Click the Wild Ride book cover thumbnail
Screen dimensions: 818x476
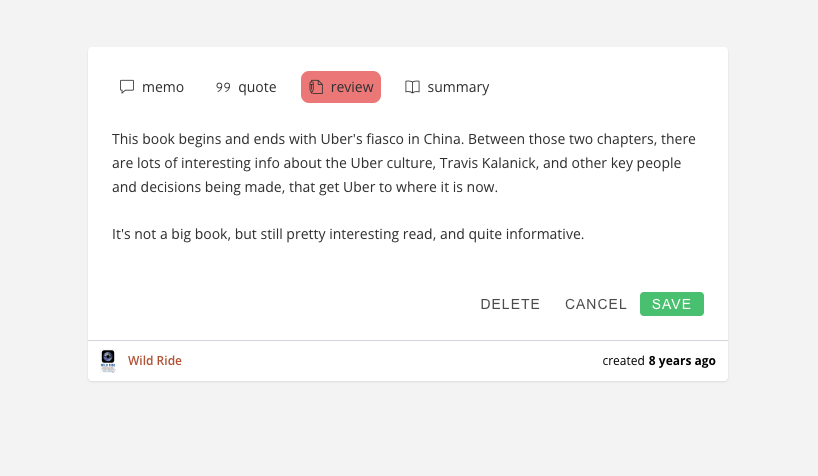pos(108,361)
